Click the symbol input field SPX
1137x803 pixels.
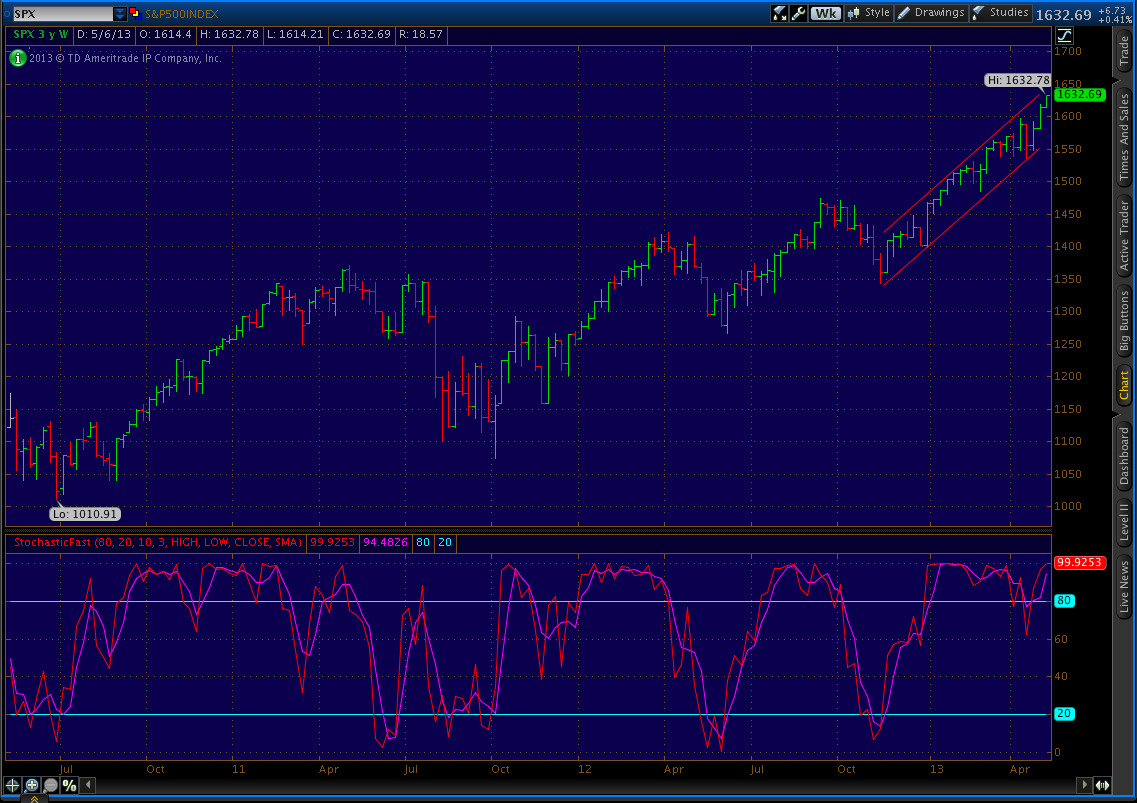62,14
